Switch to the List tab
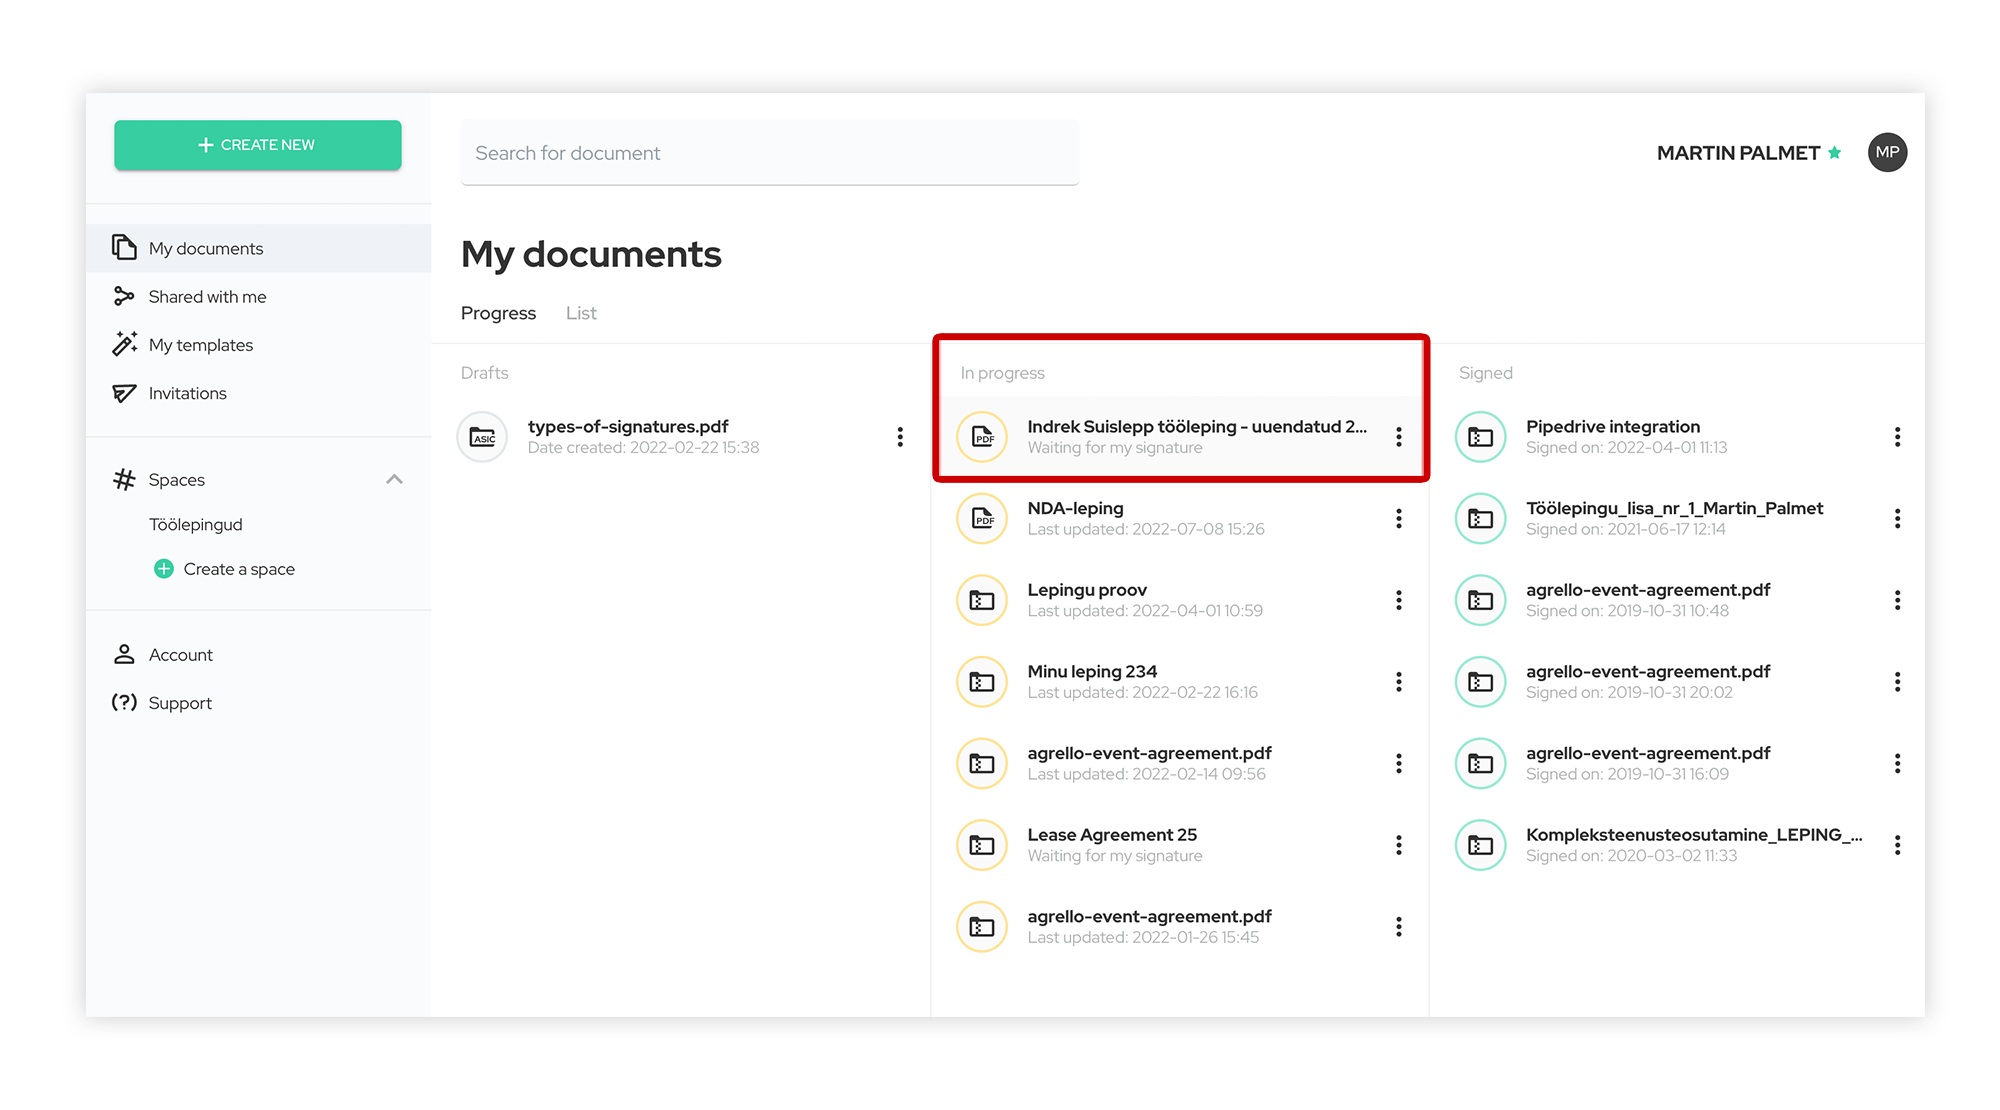Screen dimensions: 2000x1110 [x=580, y=313]
